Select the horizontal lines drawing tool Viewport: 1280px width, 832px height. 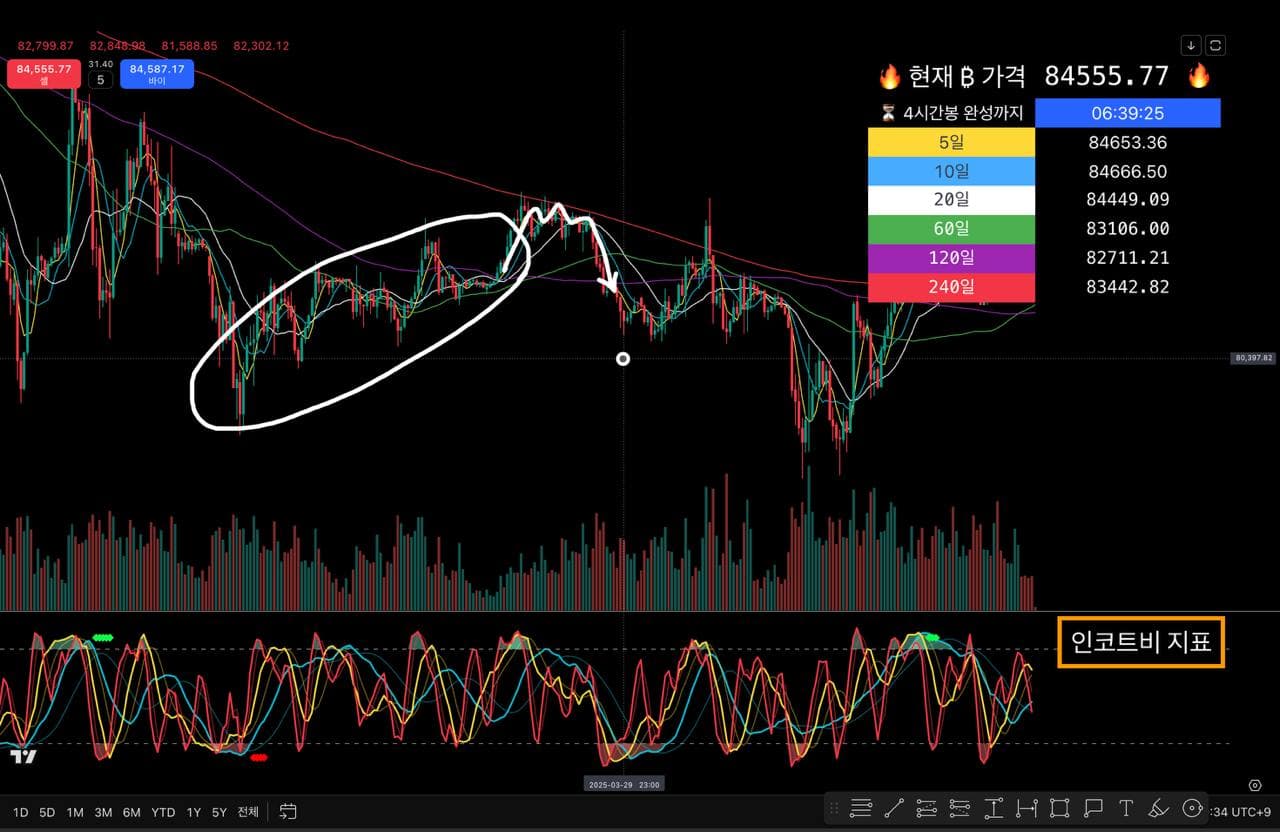(x=860, y=808)
